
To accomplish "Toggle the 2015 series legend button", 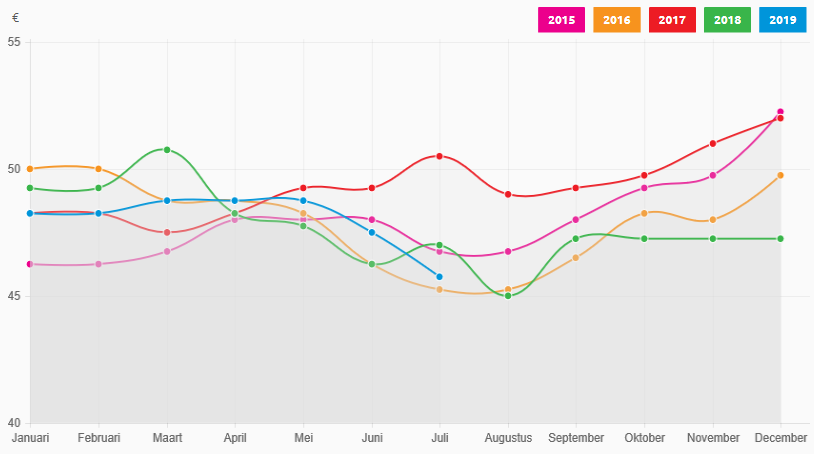I will pyautogui.click(x=561, y=20).
